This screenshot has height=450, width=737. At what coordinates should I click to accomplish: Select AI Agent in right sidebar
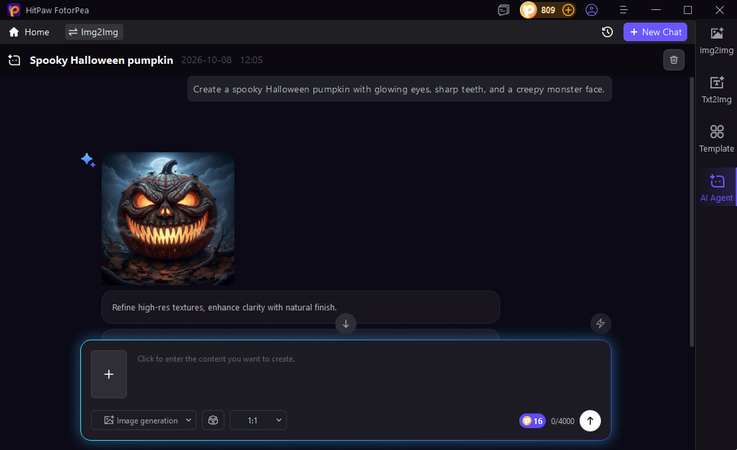(716, 188)
